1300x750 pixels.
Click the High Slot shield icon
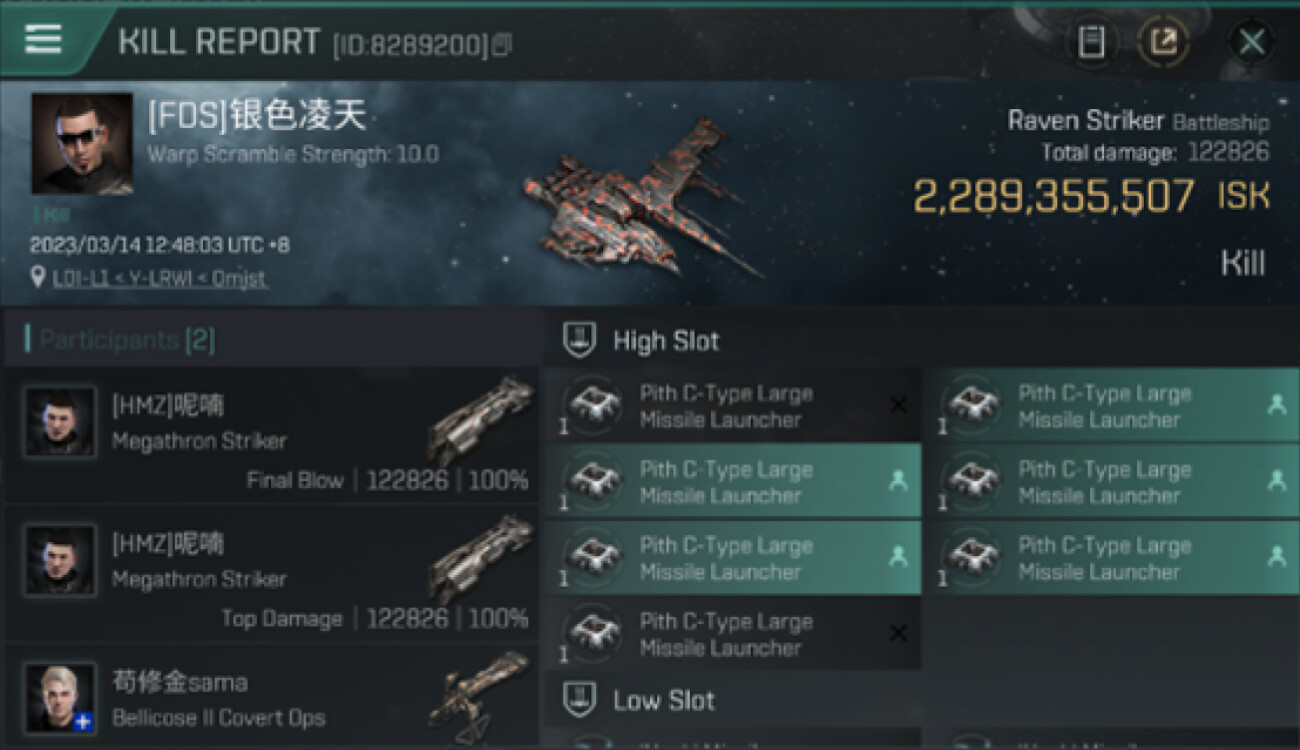(580, 340)
